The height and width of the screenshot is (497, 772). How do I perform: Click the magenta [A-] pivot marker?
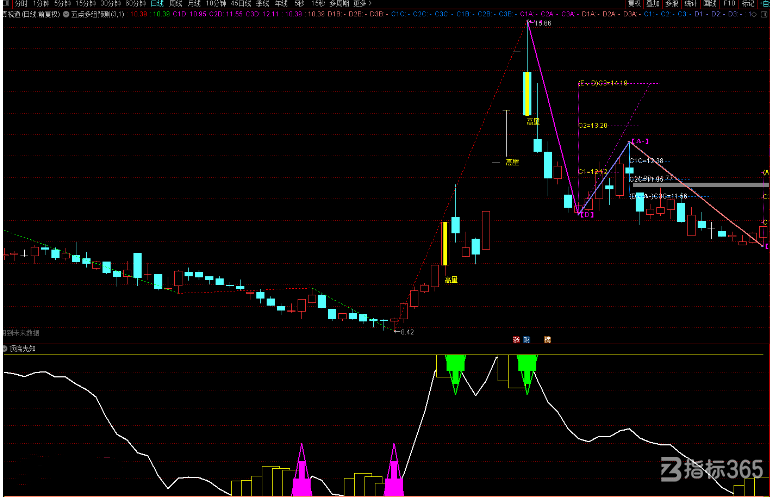click(x=640, y=141)
